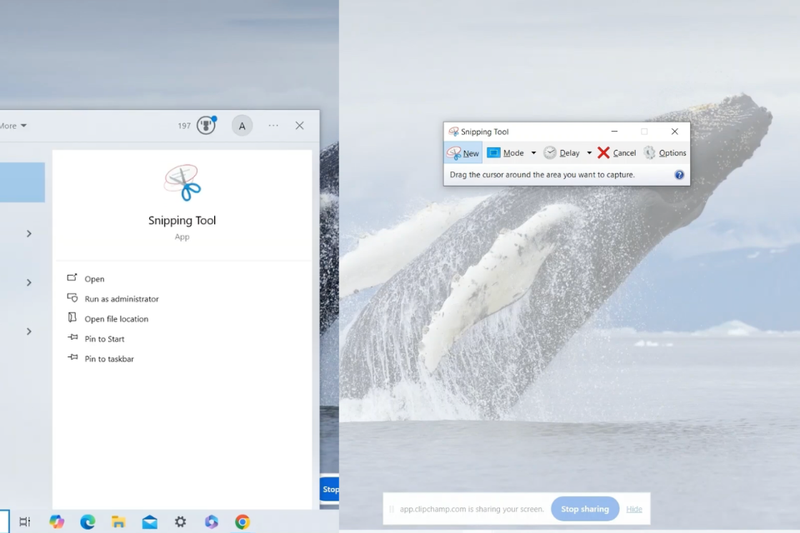
Task: Click the Task View taskbar icon
Action: pyautogui.click(x=24, y=522)
